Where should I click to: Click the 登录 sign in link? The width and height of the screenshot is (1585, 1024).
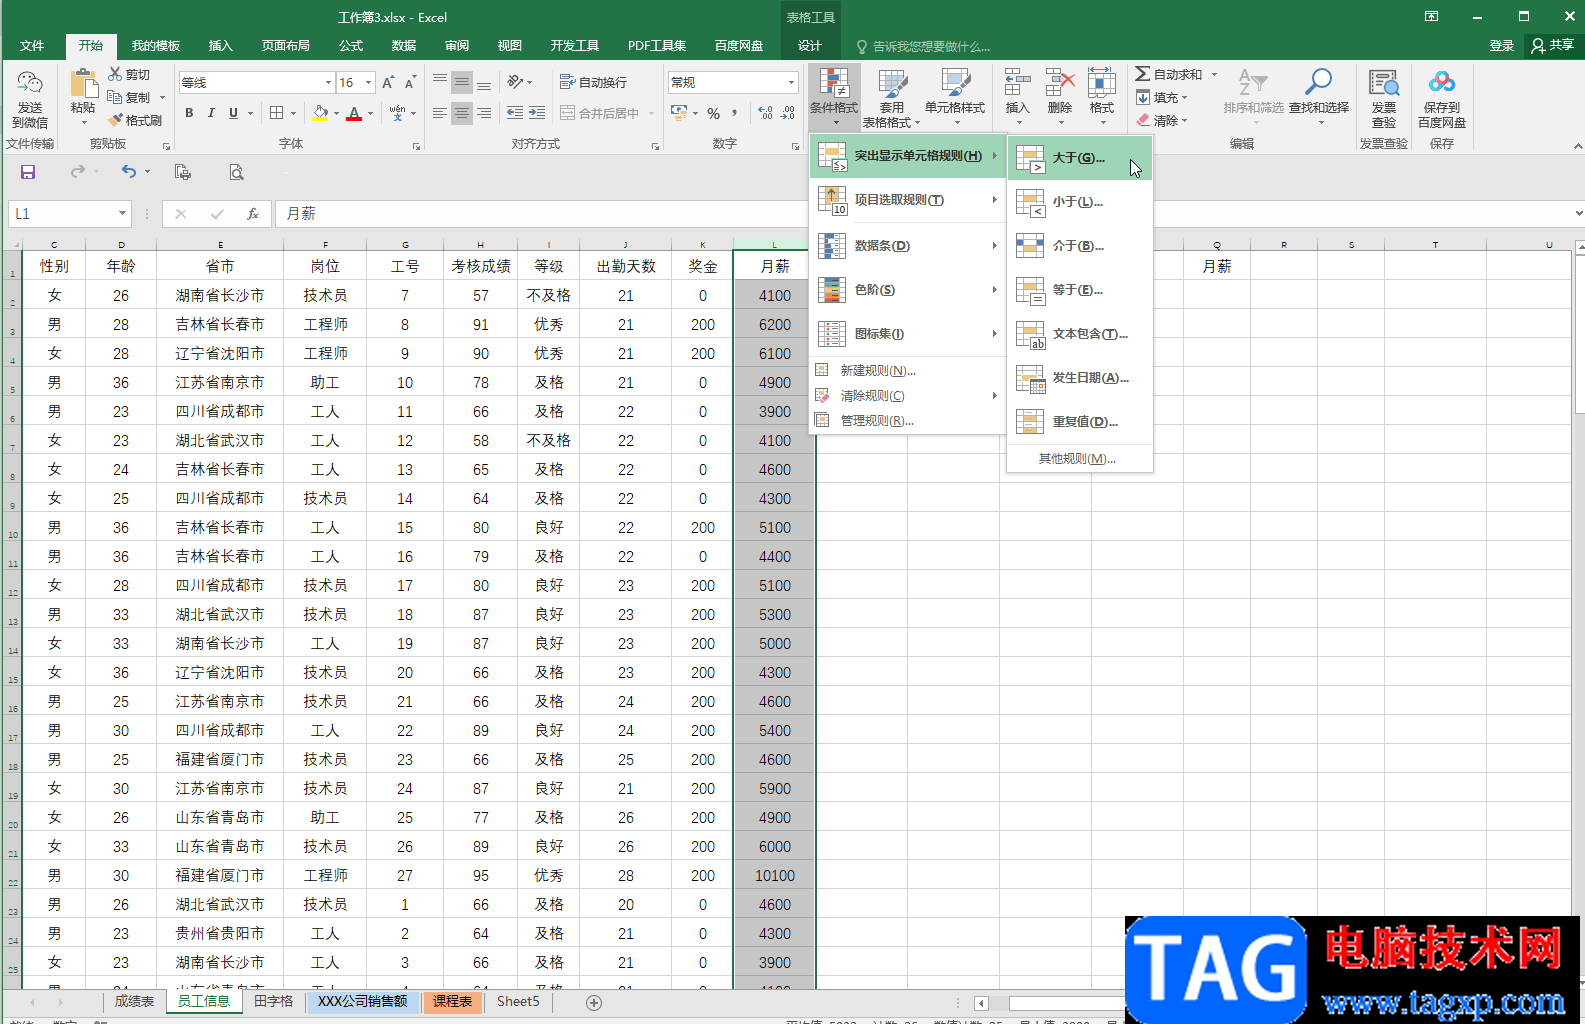click(1501, 45)
